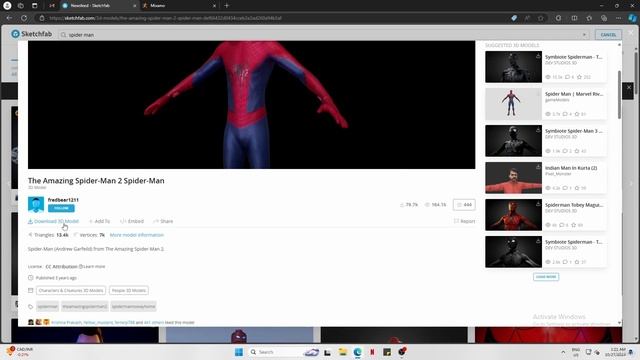Open the Published date clock icon
640x360 pixels.
tap(31, 278)
